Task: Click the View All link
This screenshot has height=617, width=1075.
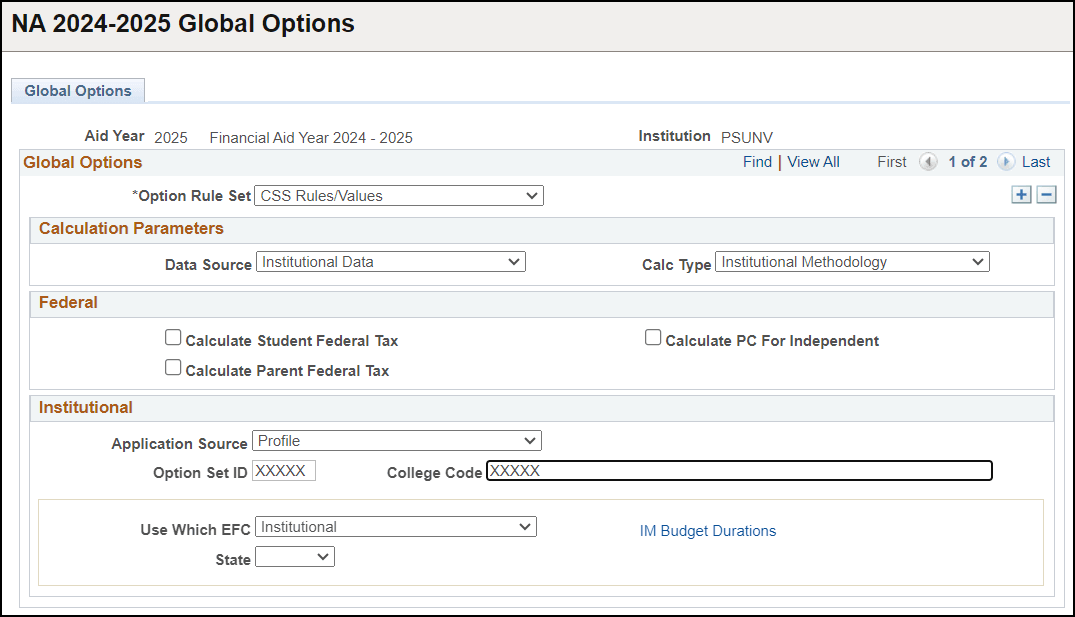Action: (x=813, y=161)
